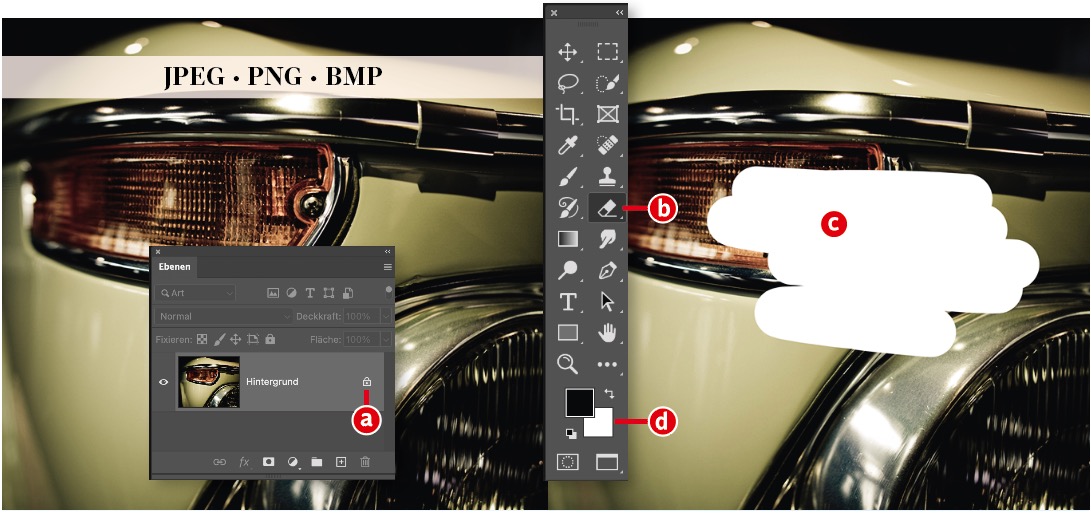The height and width of the screenshot is (514, 1091).
Task: Switch to the Ebenen tab
Action: point(175,267)
